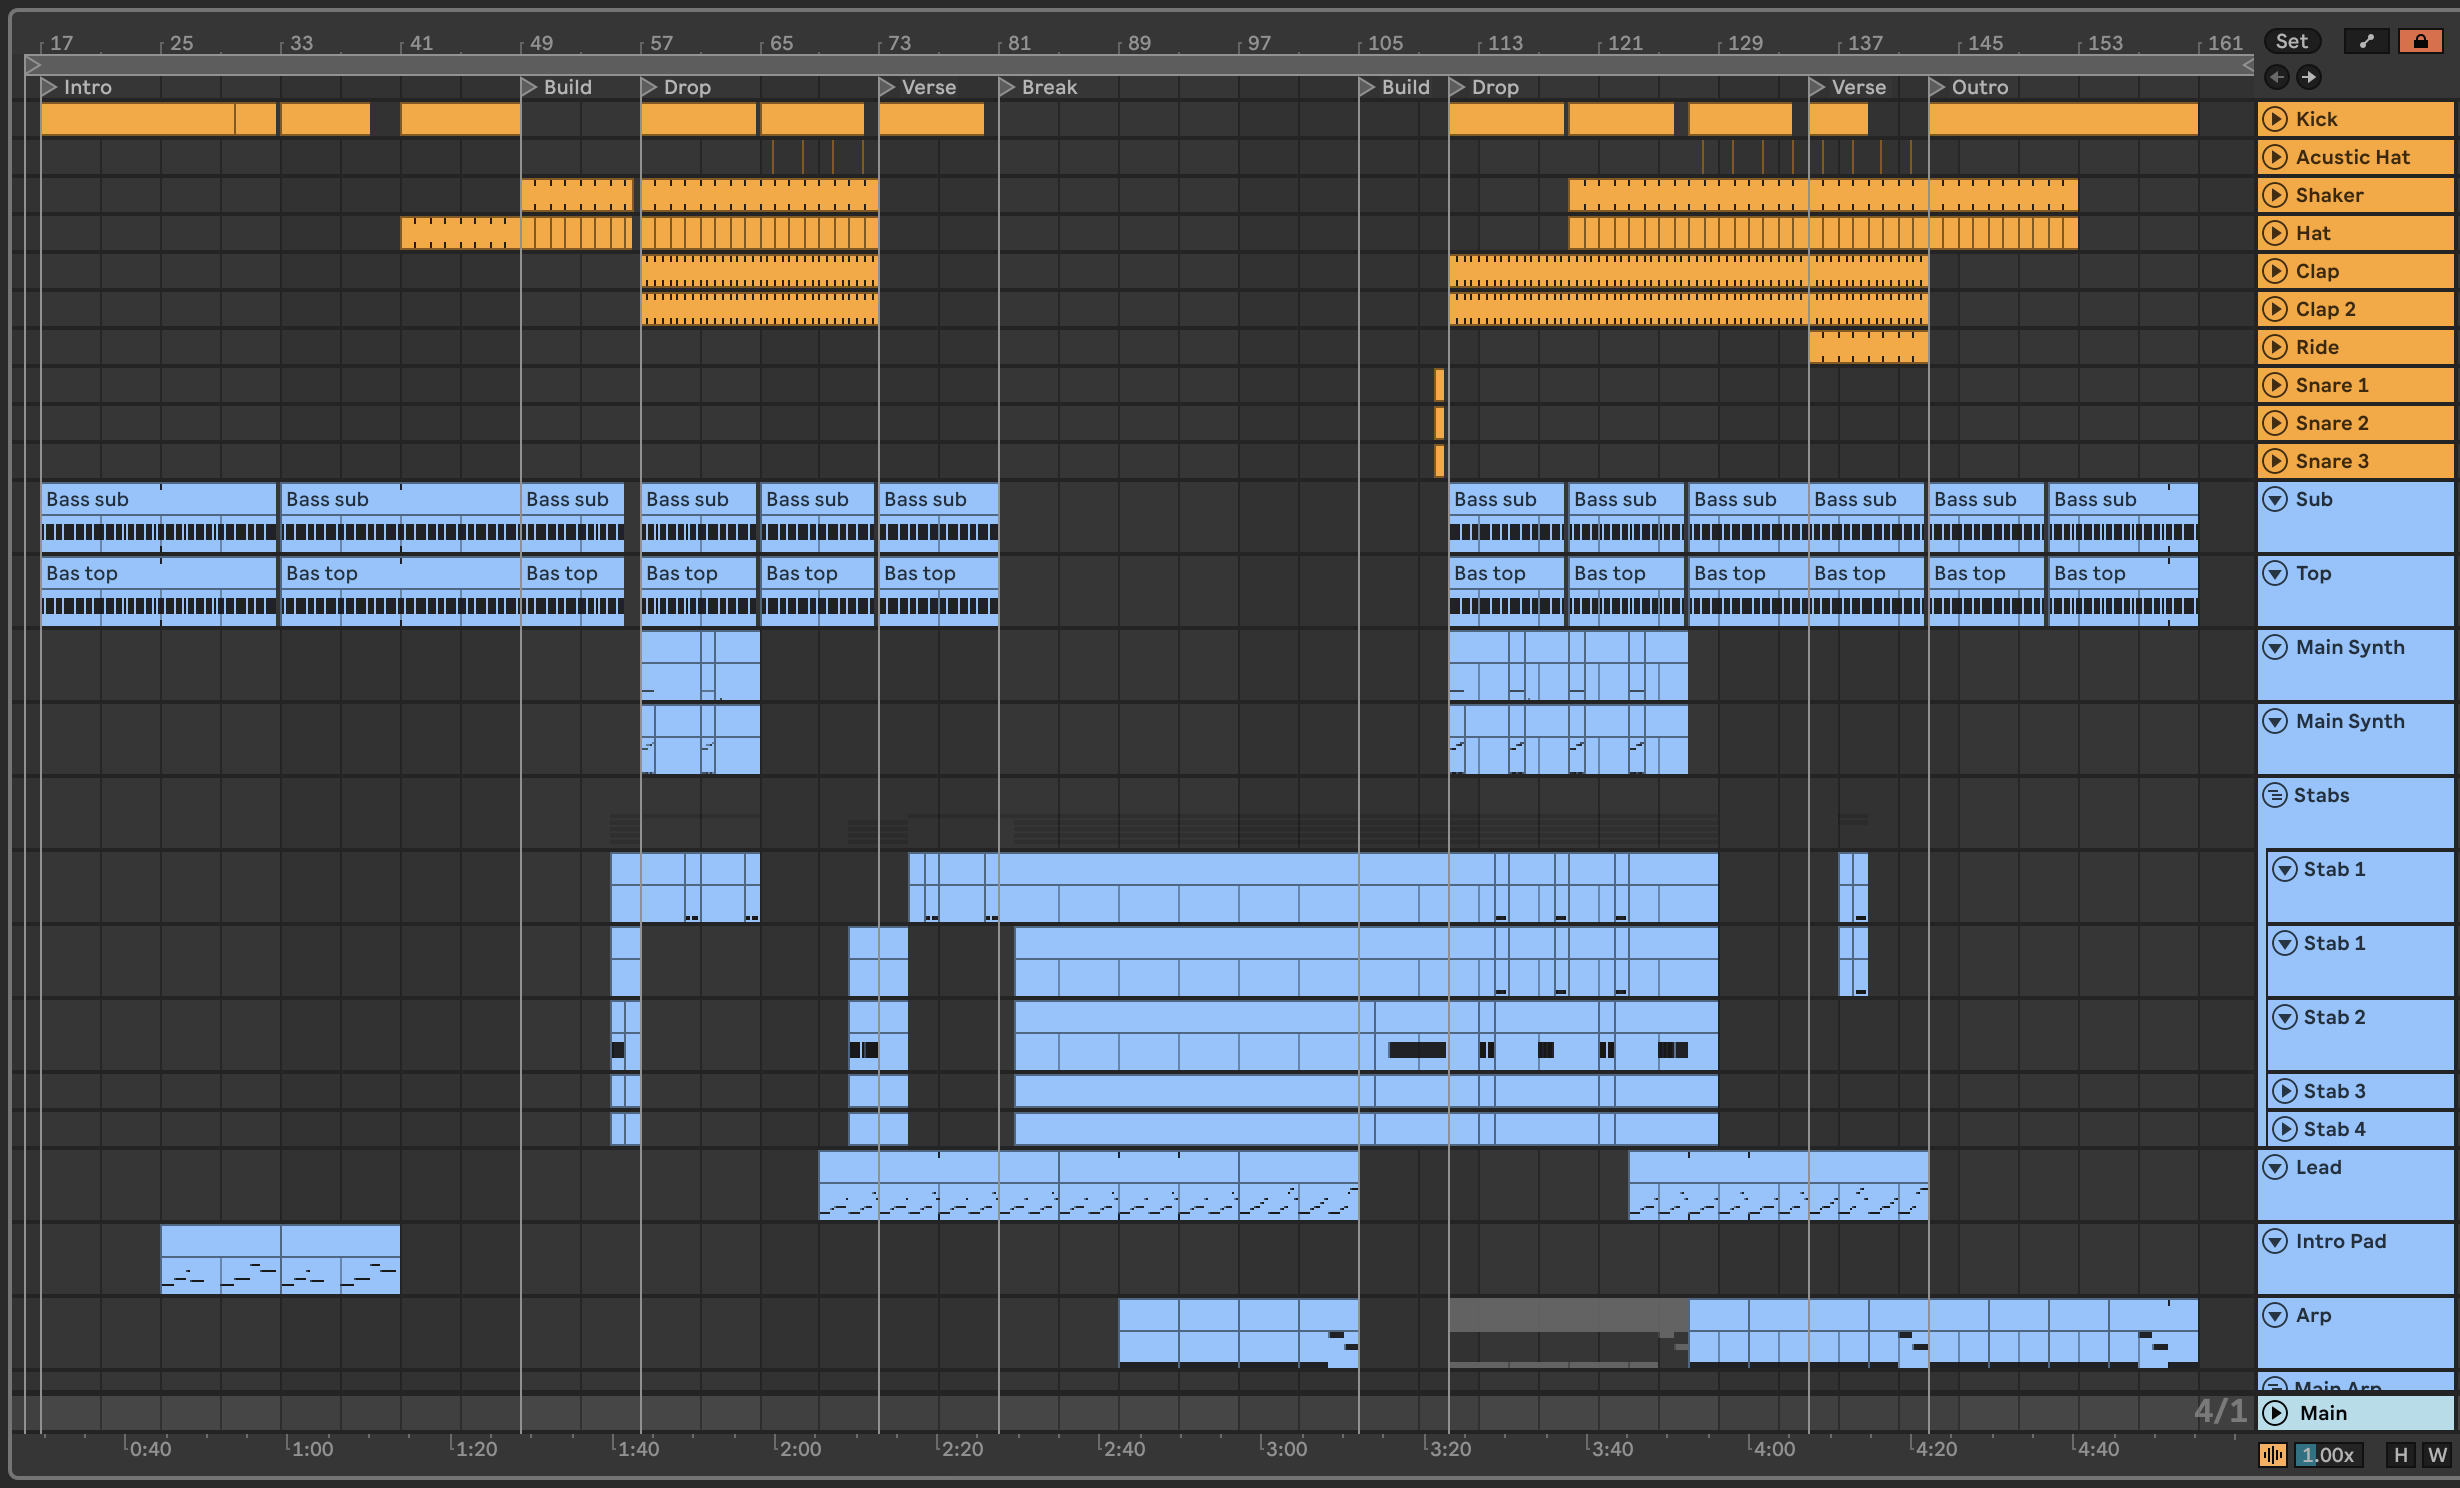Click the W optimize width button
2460x1488 pixels.
(2437, 1455)
